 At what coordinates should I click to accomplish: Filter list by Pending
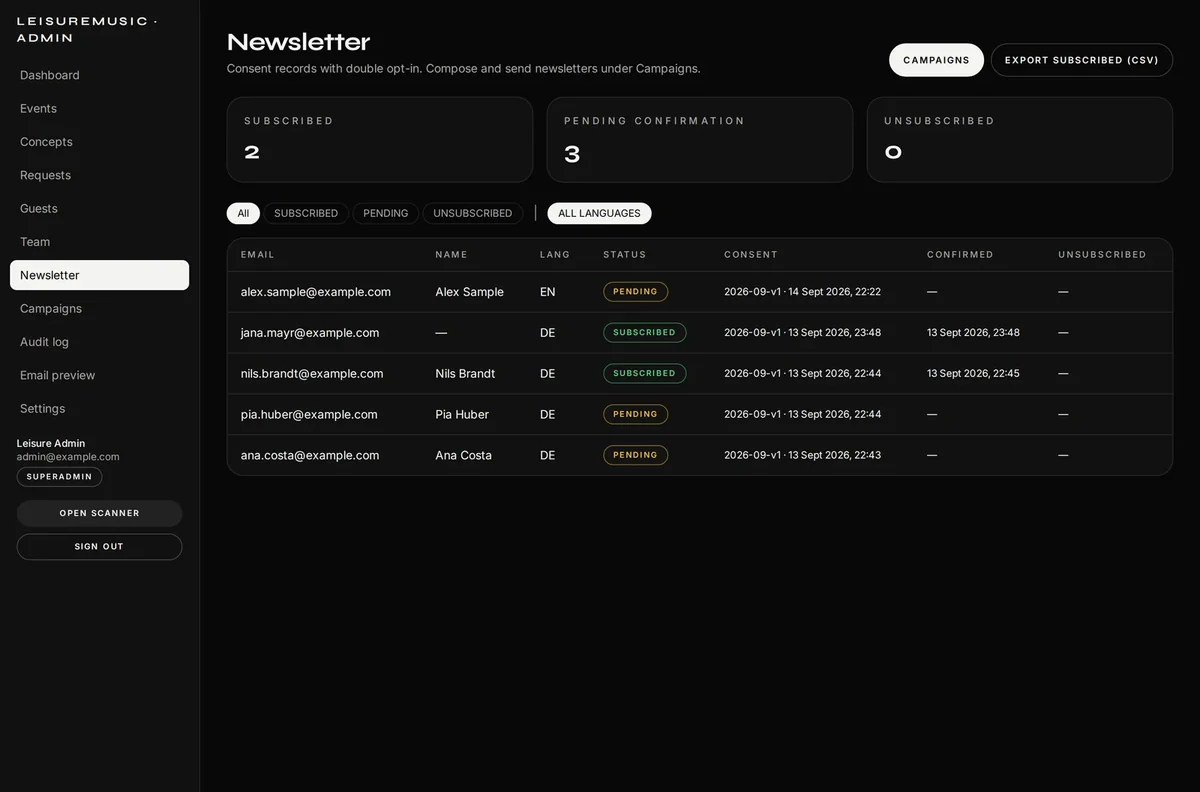385,213
